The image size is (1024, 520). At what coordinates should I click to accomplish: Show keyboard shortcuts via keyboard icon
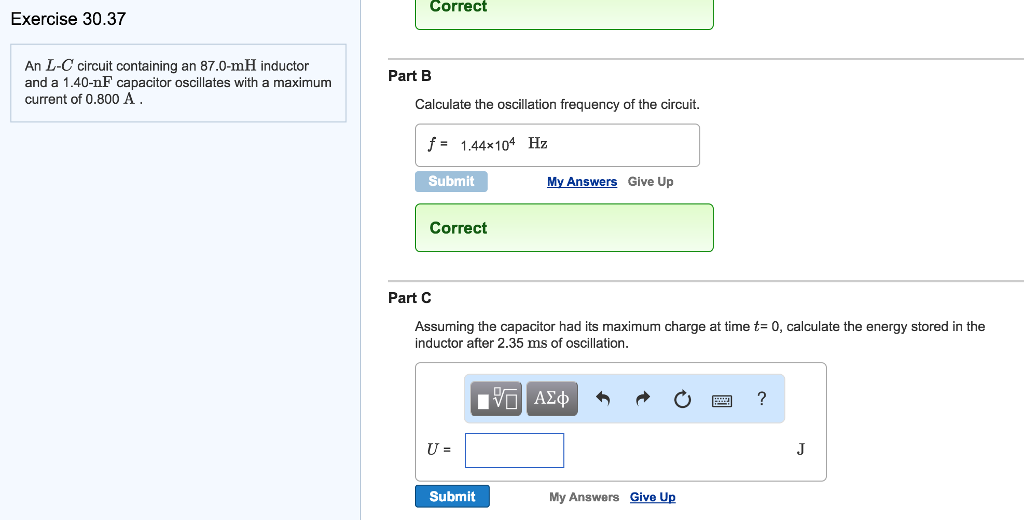tap(722, 401)
